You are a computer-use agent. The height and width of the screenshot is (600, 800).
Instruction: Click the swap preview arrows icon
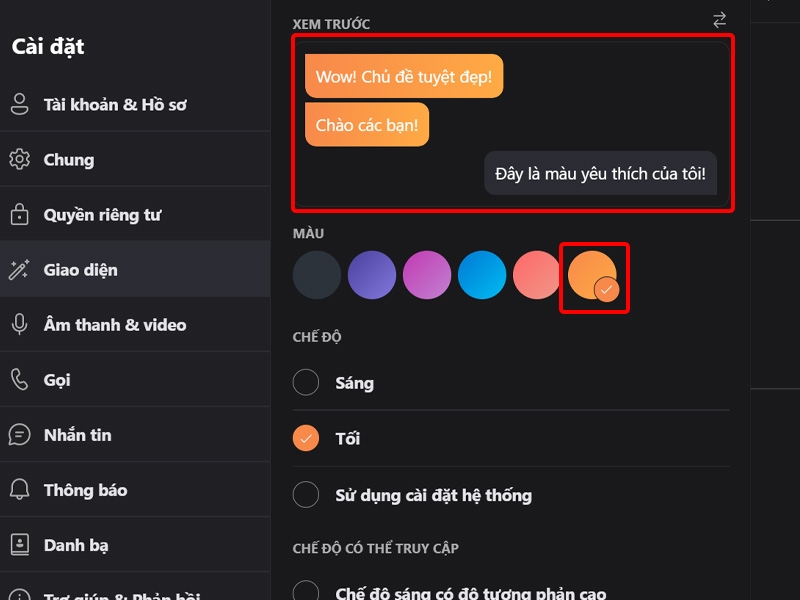719,20
